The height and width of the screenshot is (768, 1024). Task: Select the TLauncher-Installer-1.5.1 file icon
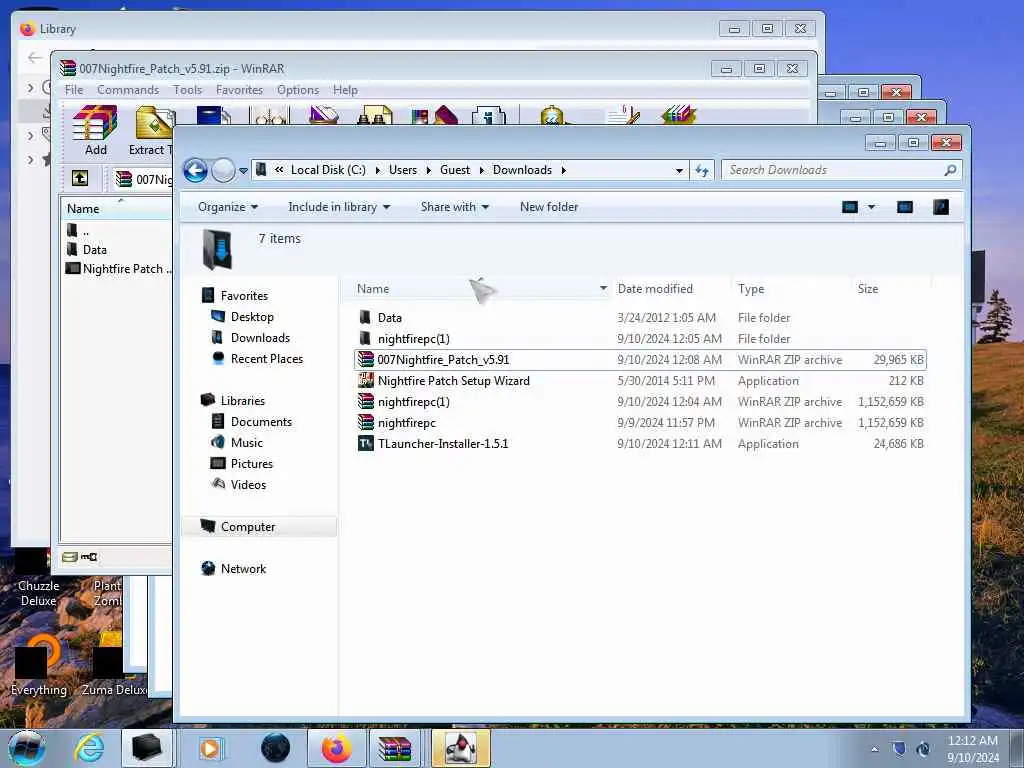(366, 443)
